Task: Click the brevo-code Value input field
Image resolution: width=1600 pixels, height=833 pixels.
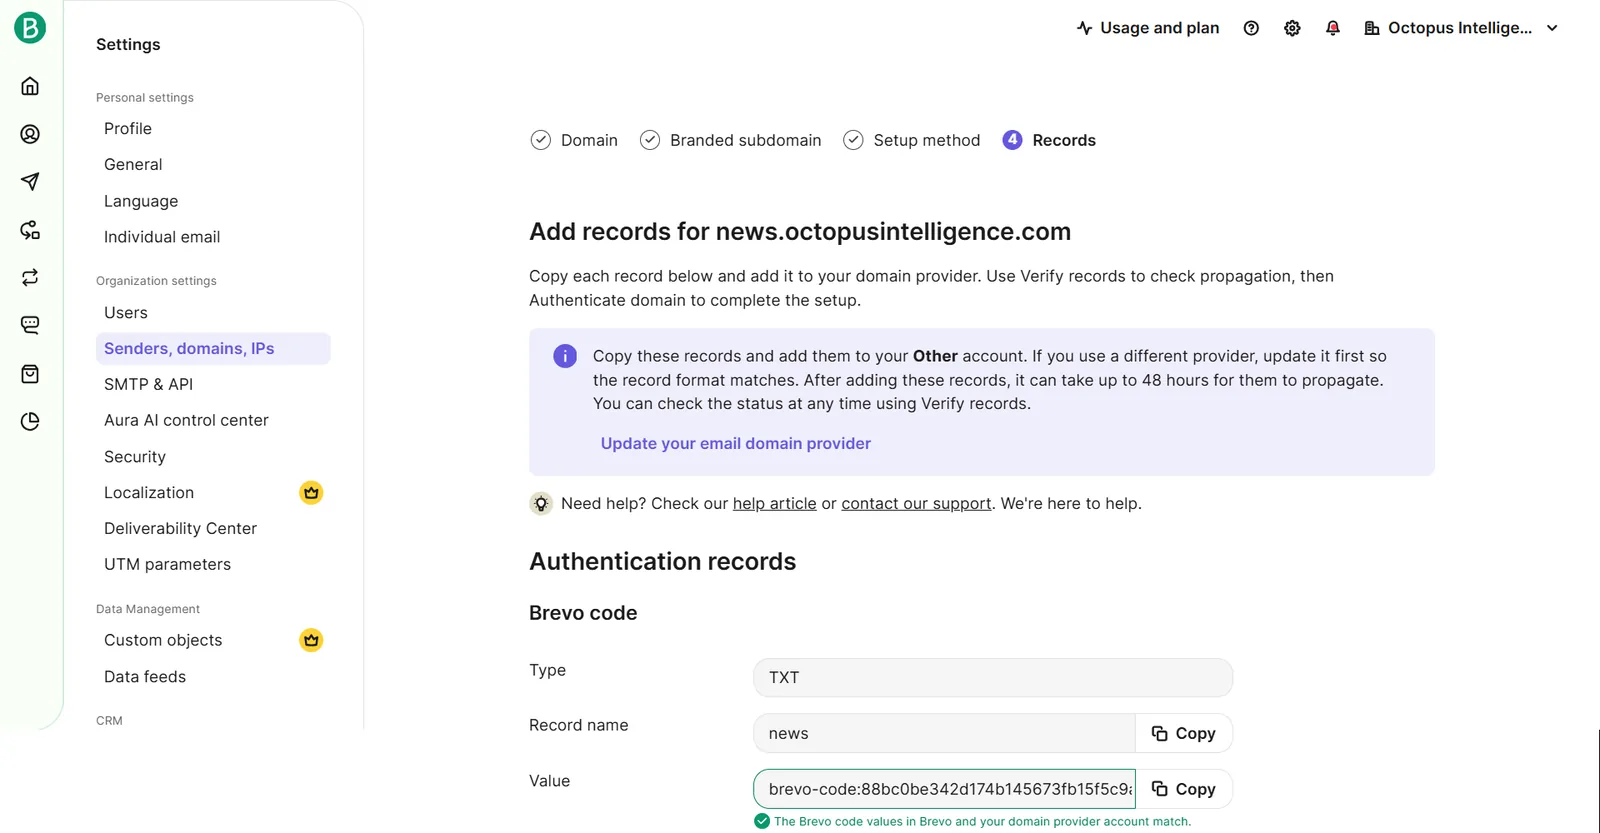Action: coord(945,789)
